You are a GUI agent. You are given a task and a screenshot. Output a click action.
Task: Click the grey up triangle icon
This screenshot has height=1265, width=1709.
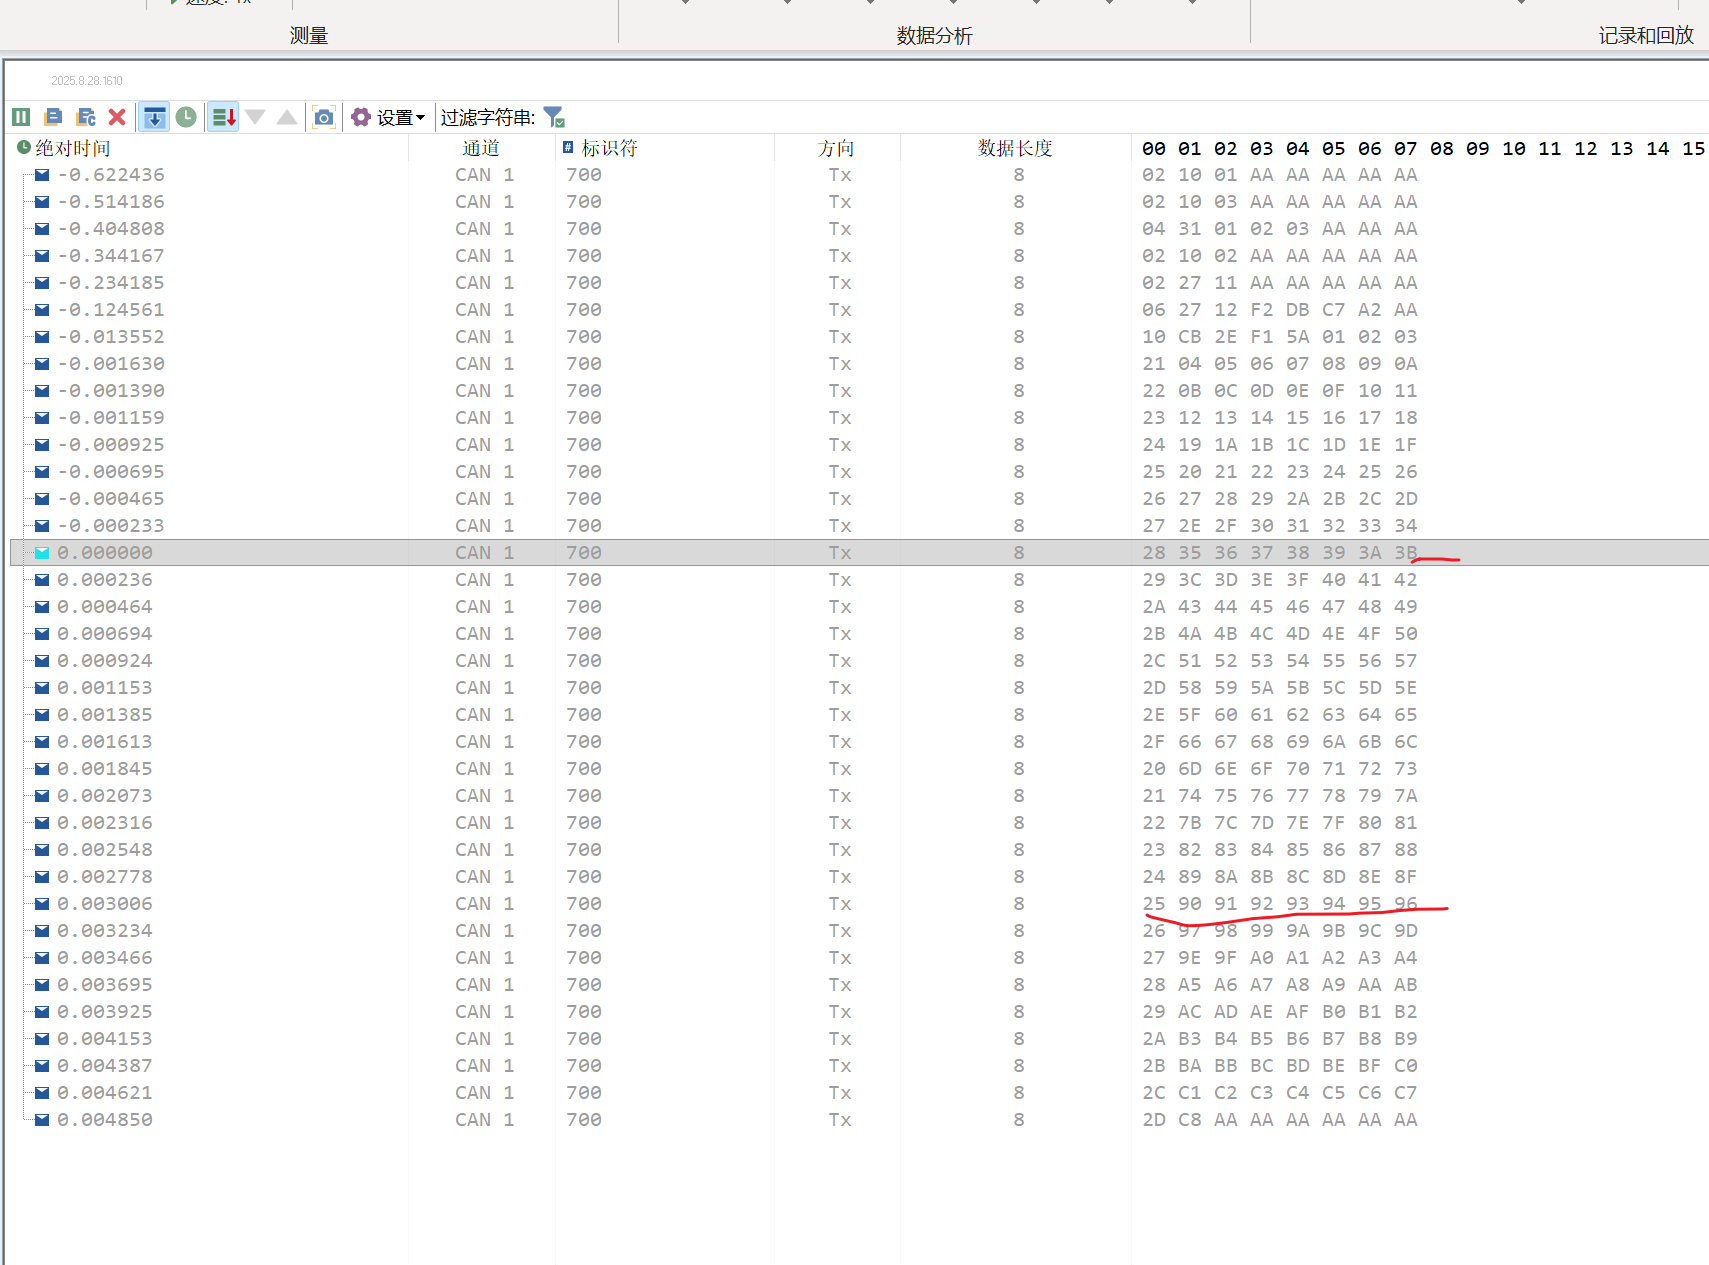(x=287, y=117)
